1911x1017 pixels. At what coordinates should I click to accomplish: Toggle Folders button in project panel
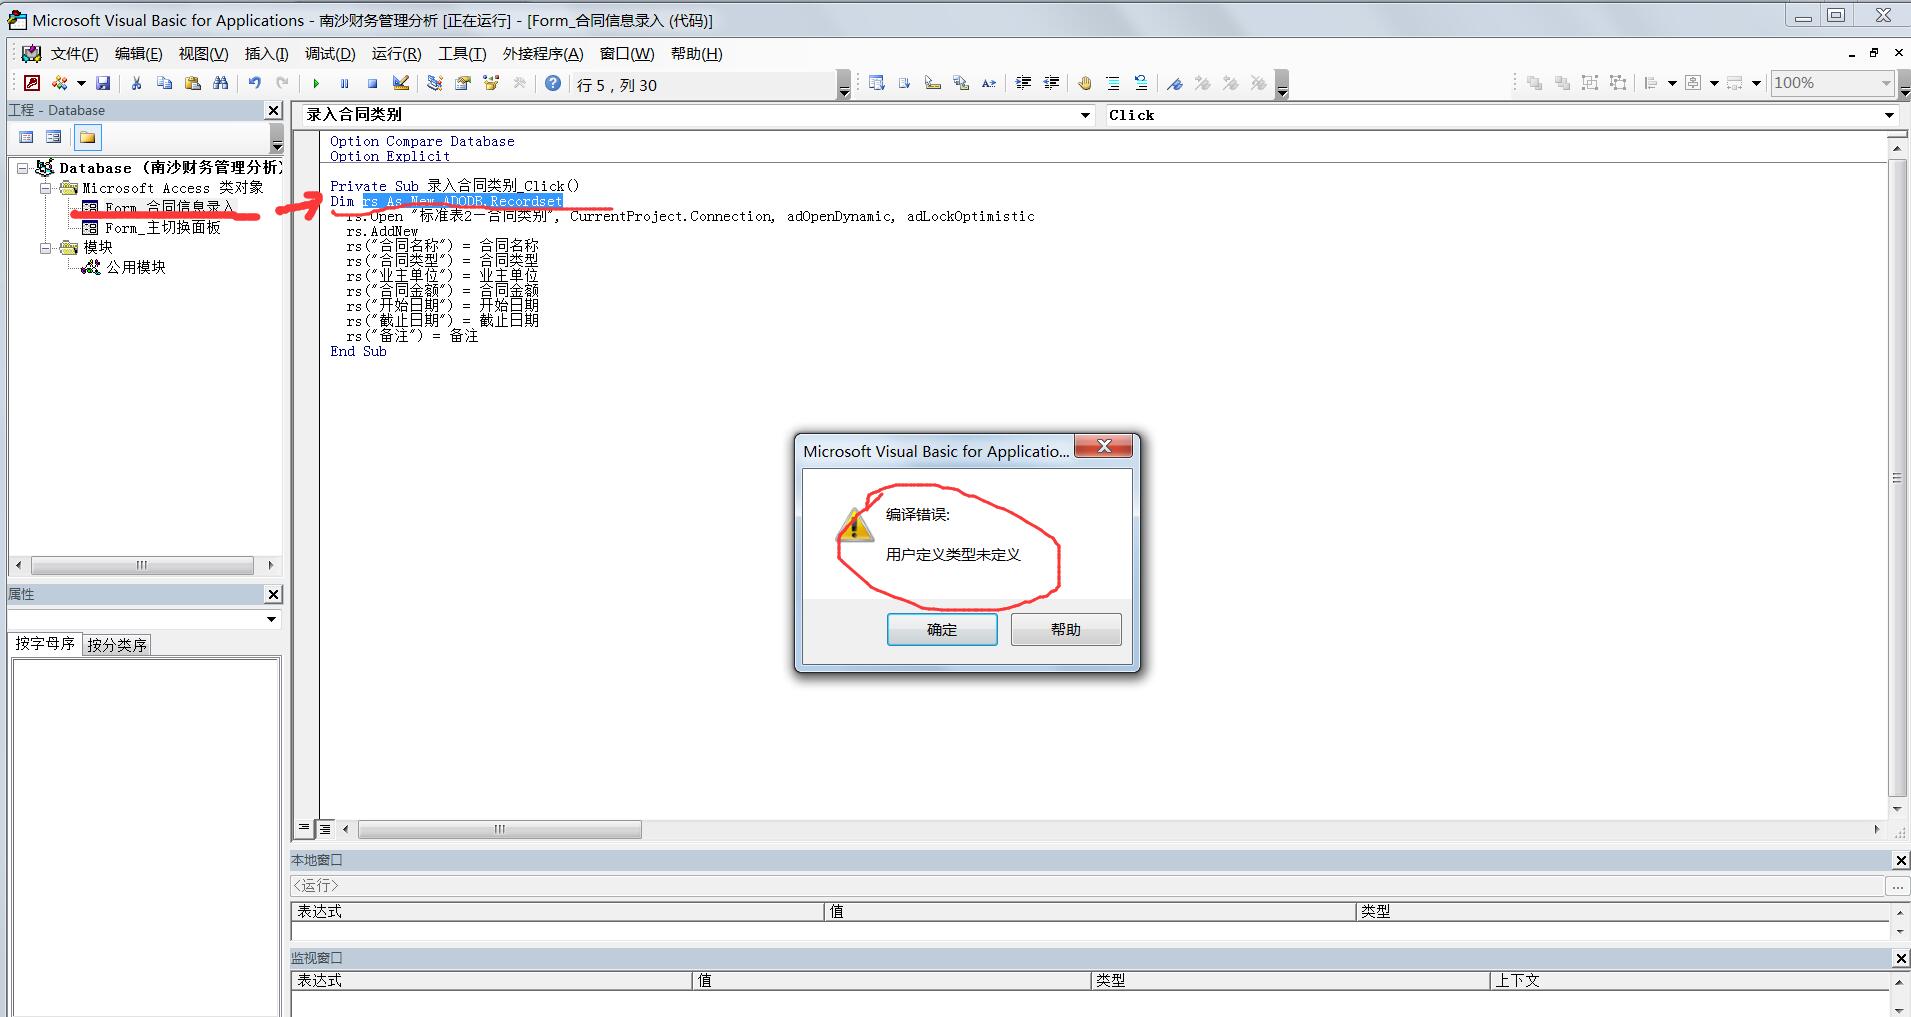(x=88, y=137)
